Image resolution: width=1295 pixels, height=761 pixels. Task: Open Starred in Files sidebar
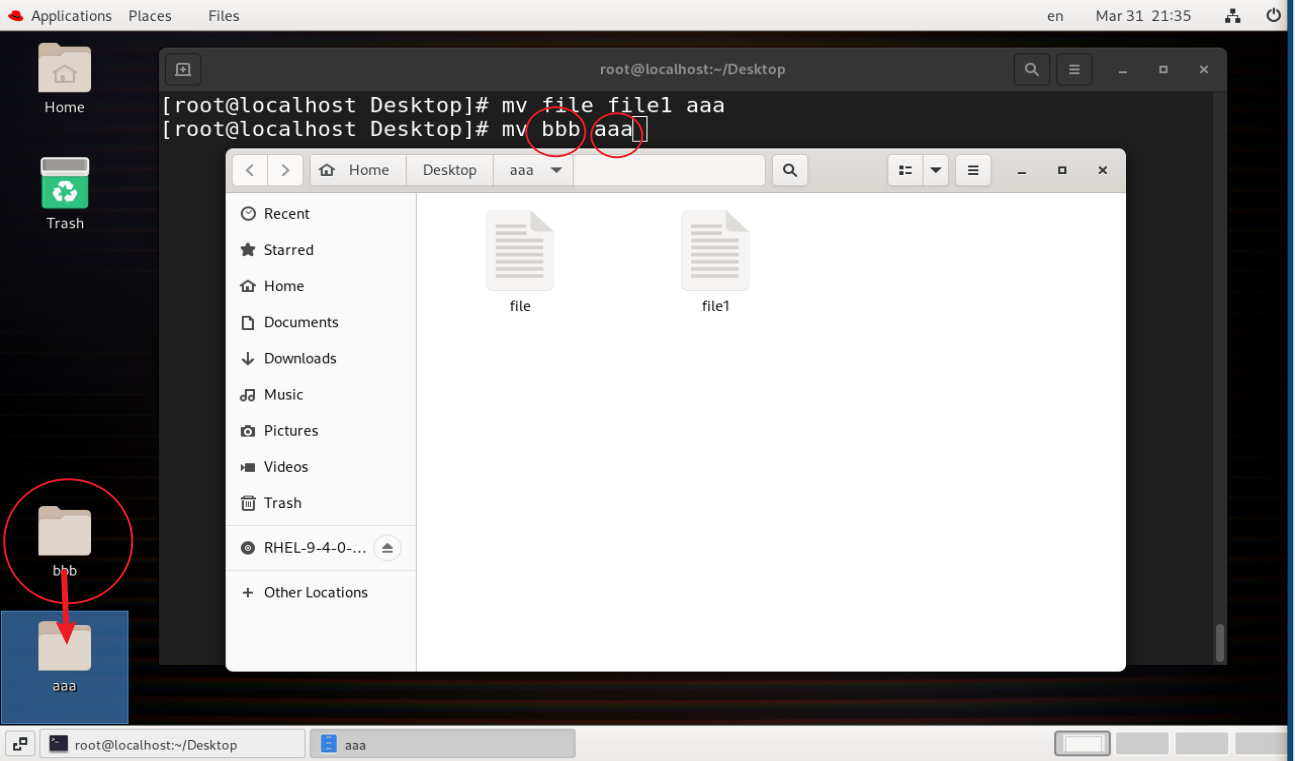pyautogui.click(x=321, y=250)
